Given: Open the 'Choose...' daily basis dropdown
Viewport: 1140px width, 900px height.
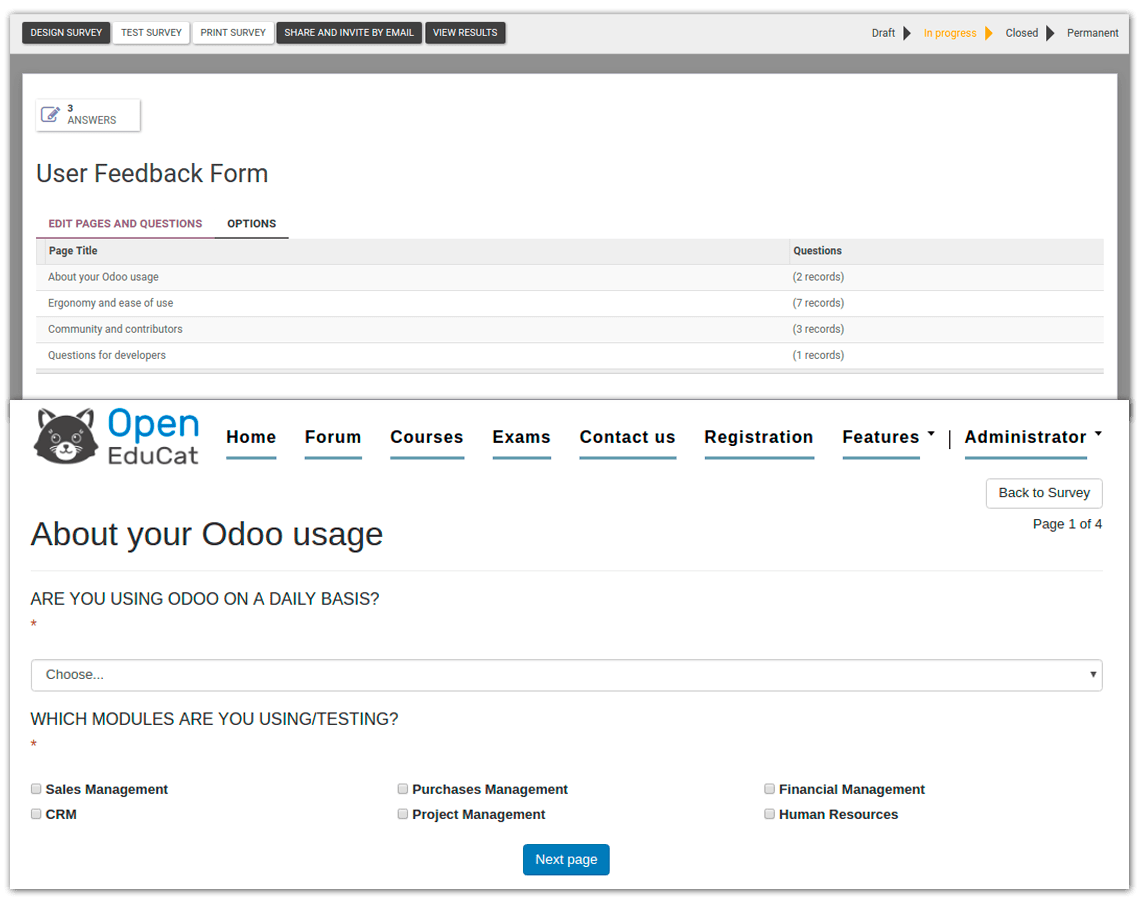Looking at the screenshot, I should (566, 675).
